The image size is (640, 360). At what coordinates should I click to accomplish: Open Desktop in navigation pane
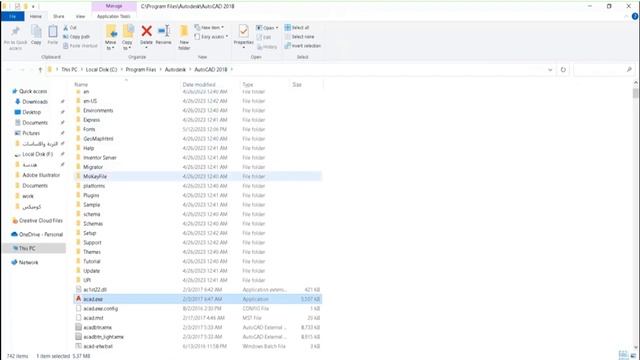click(28, 112)
